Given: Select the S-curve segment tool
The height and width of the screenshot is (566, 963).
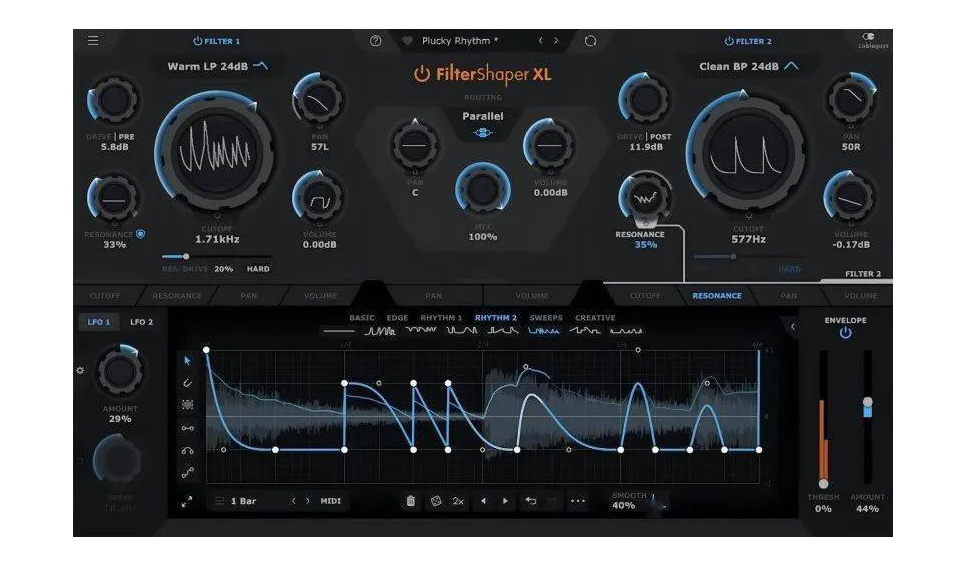Looking at the screenshot, I should [187, 473].
